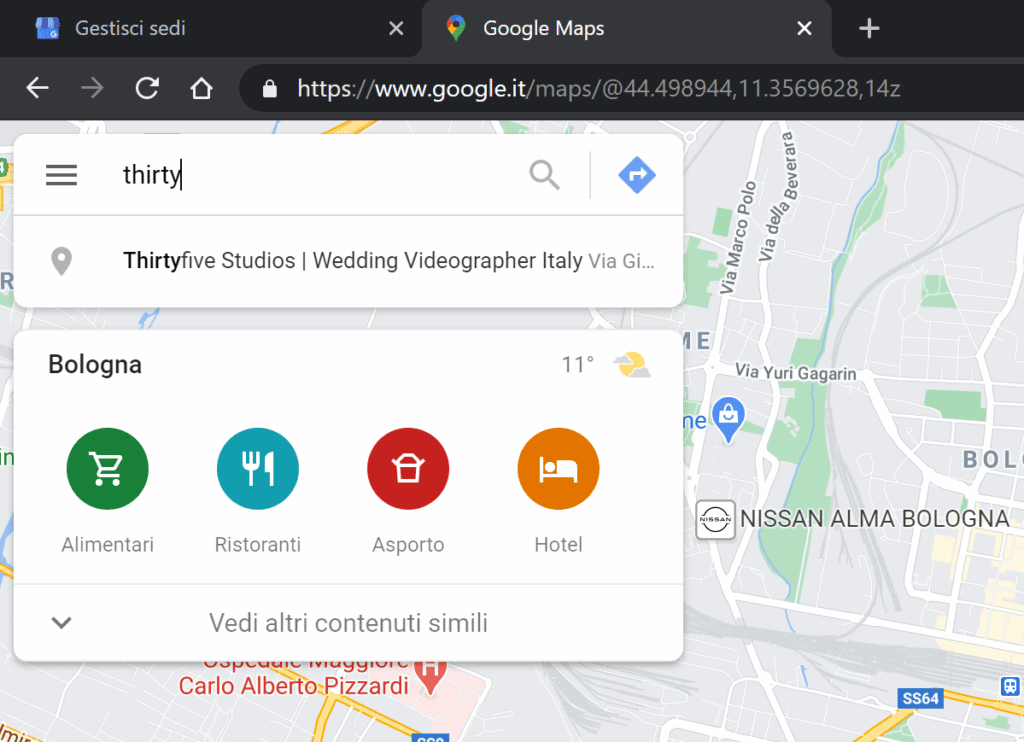Select the Hotel bed icon
The height and width of the screenshot is (742, 1024).
pos(558,469)
